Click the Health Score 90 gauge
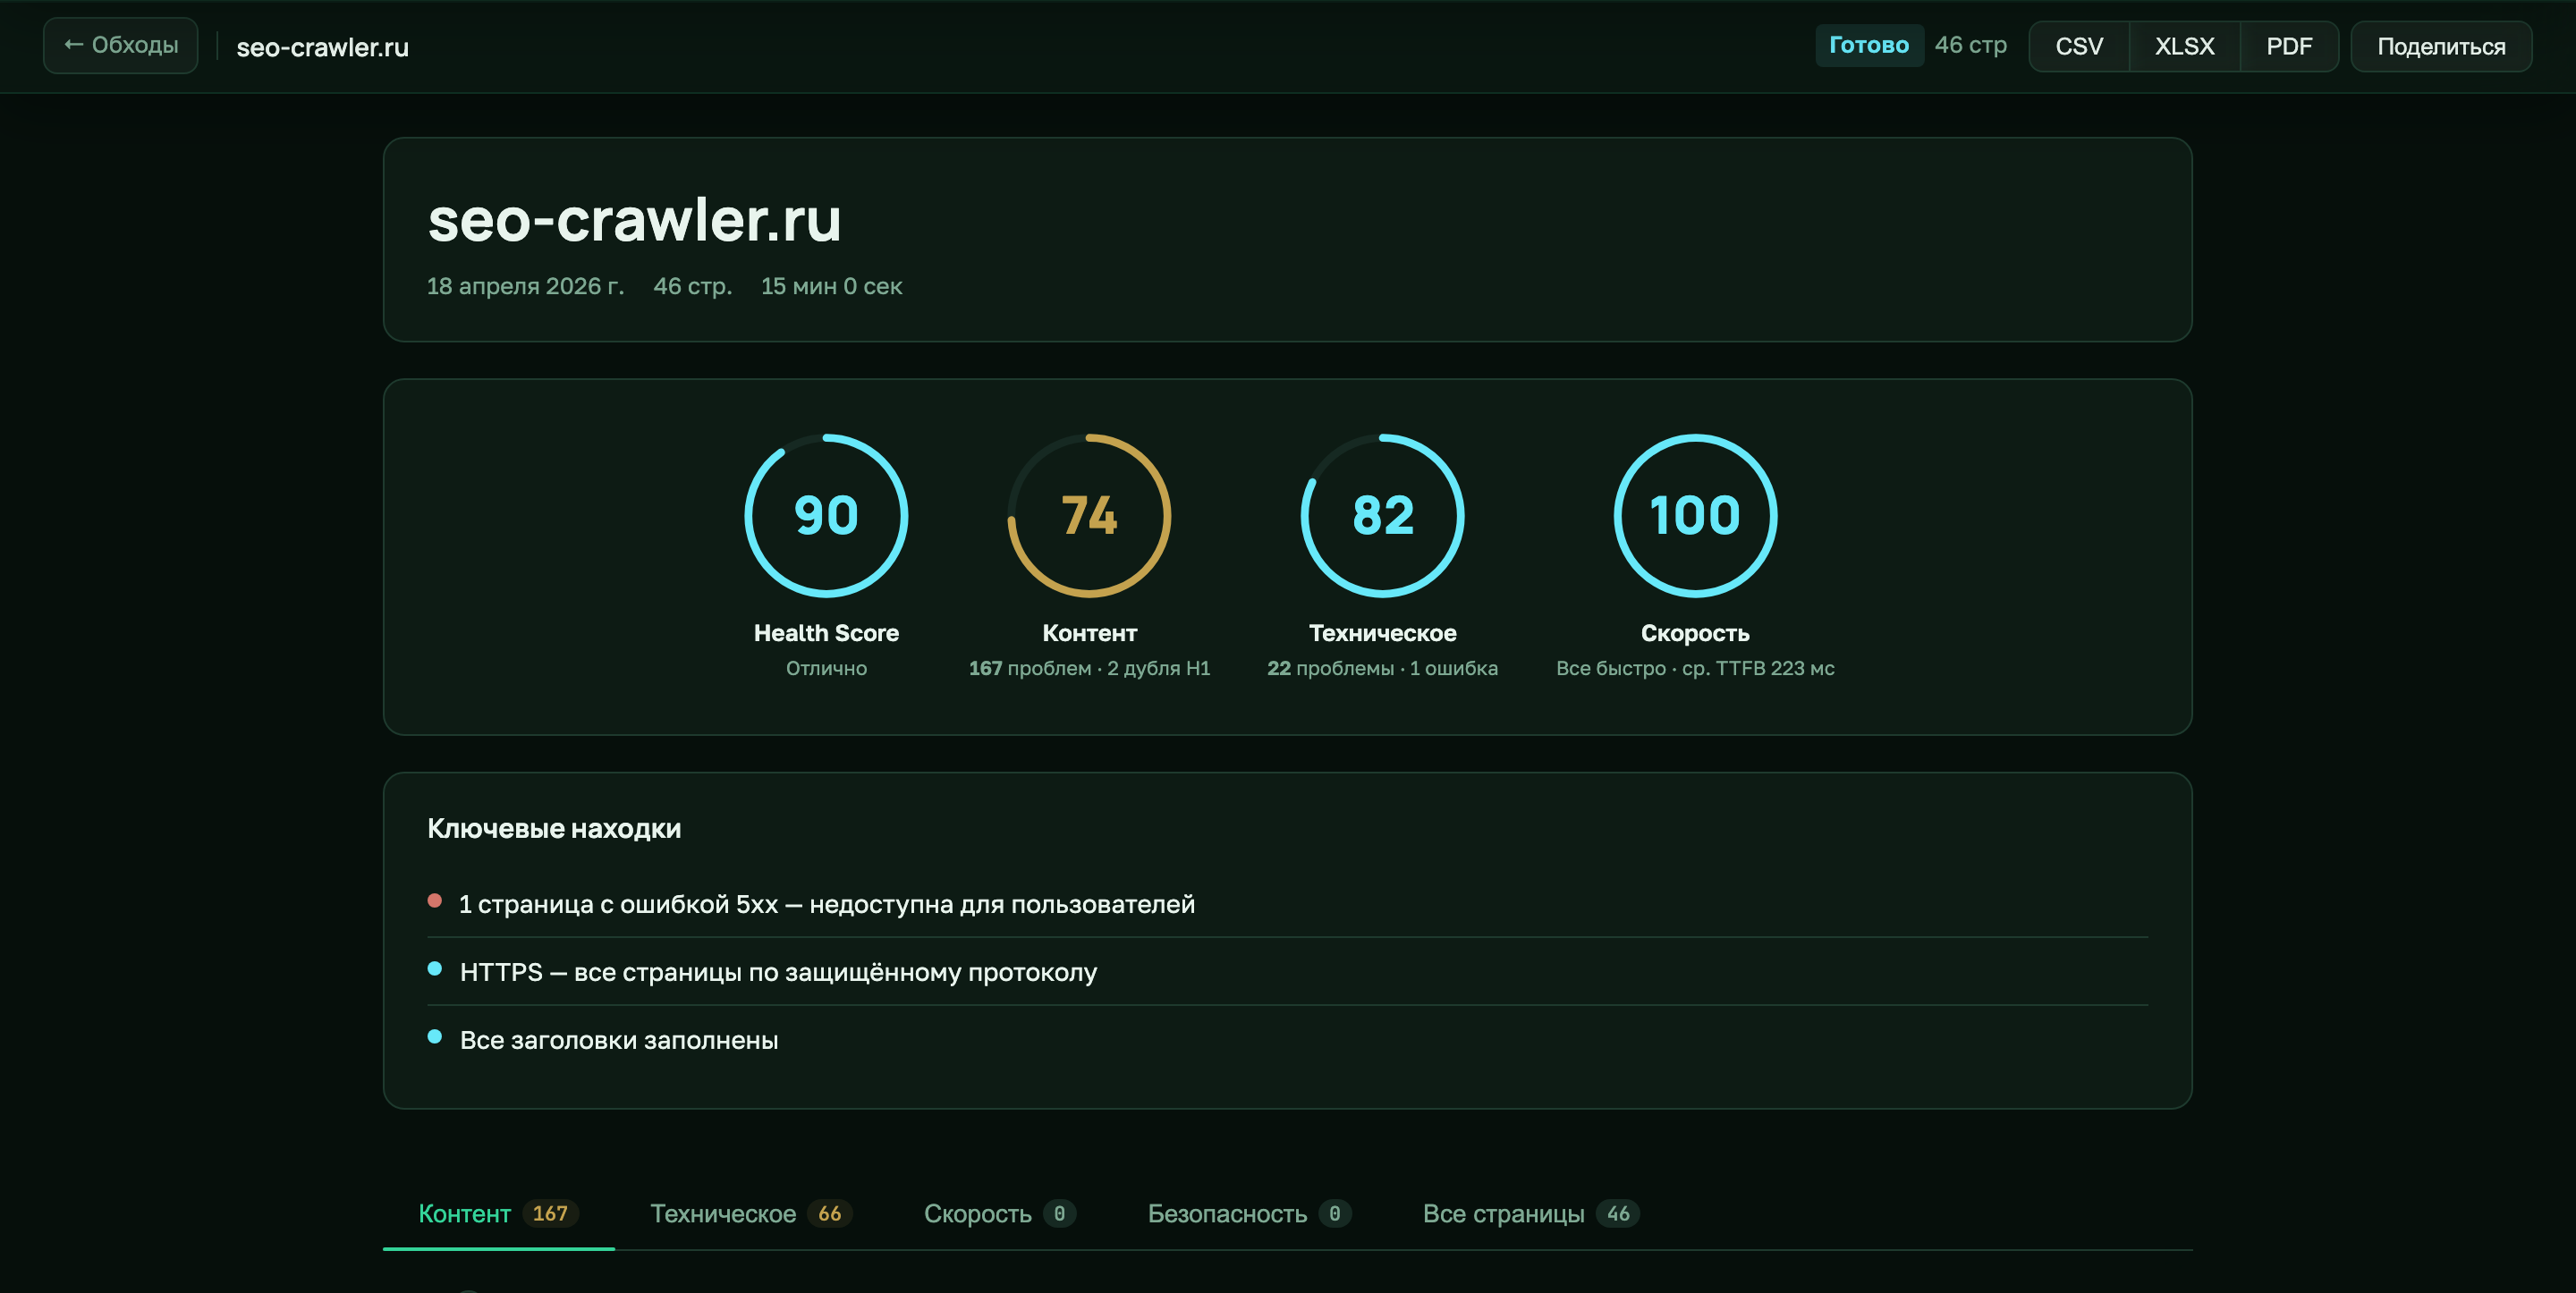 pyautogui.click(x=826, y=515)
